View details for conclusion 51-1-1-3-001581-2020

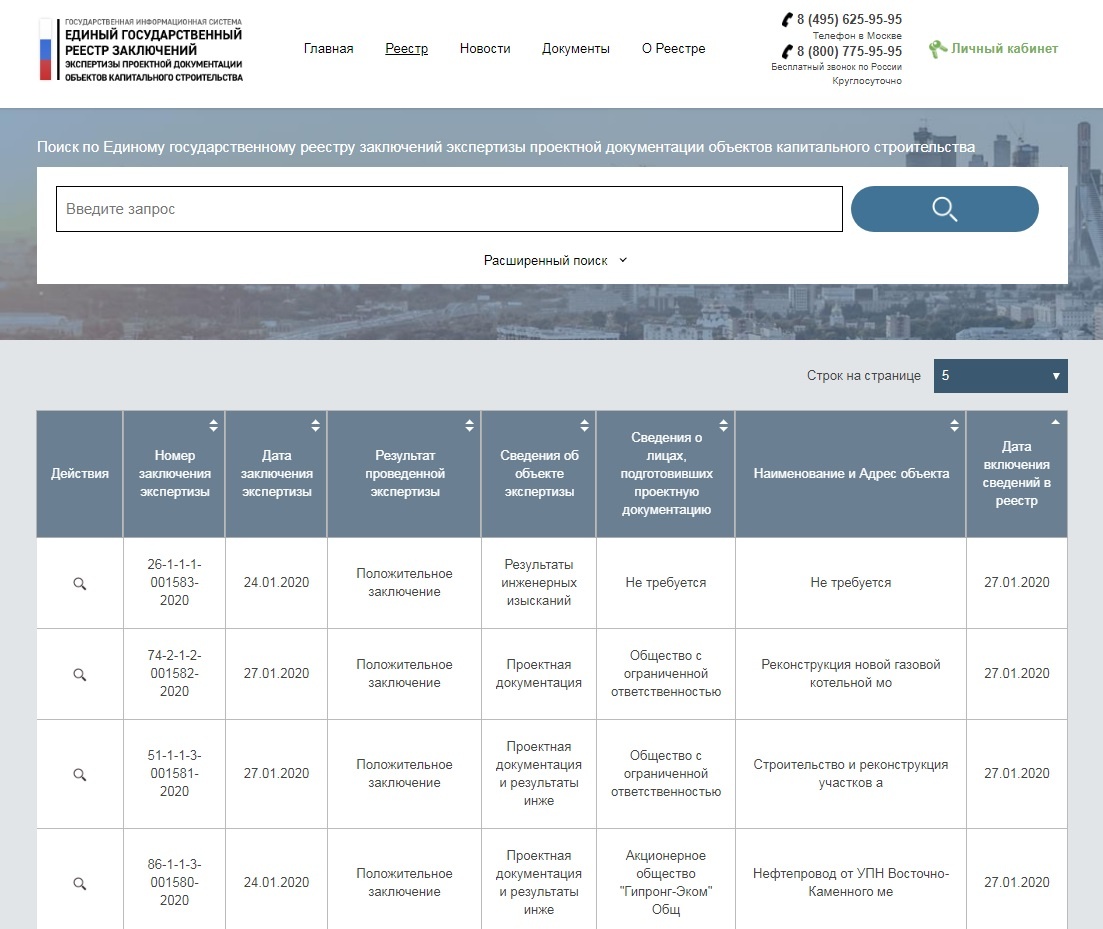click(x=79, y=774)
